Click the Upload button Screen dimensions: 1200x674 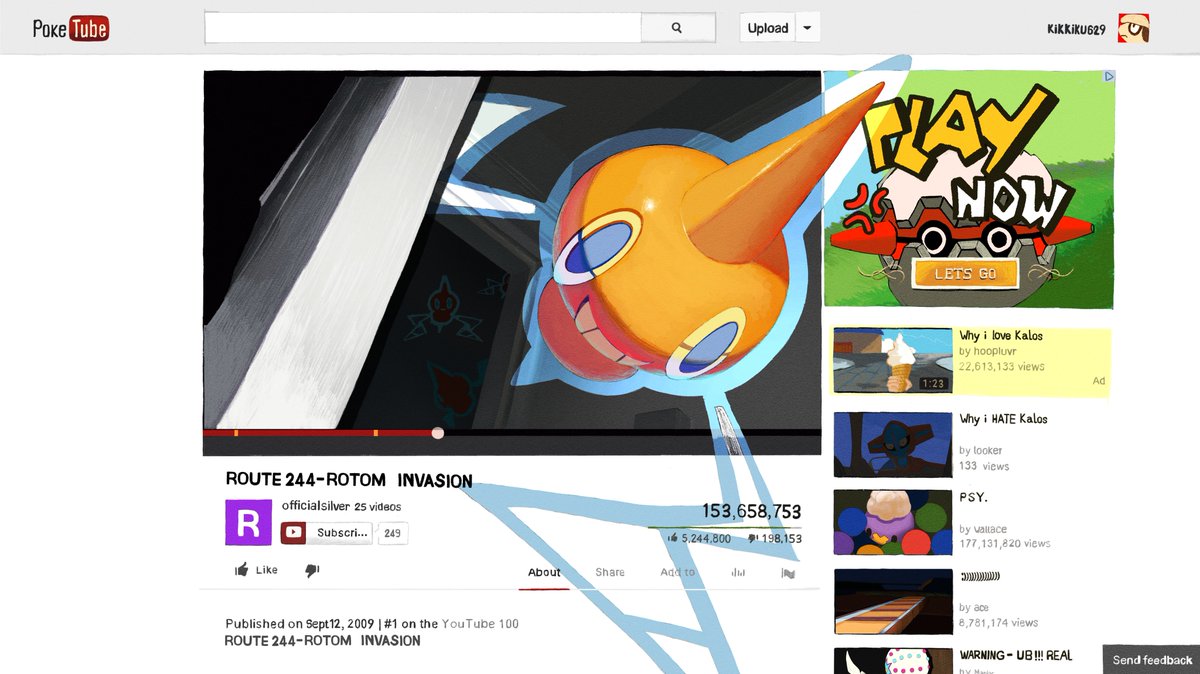point(768,28)
